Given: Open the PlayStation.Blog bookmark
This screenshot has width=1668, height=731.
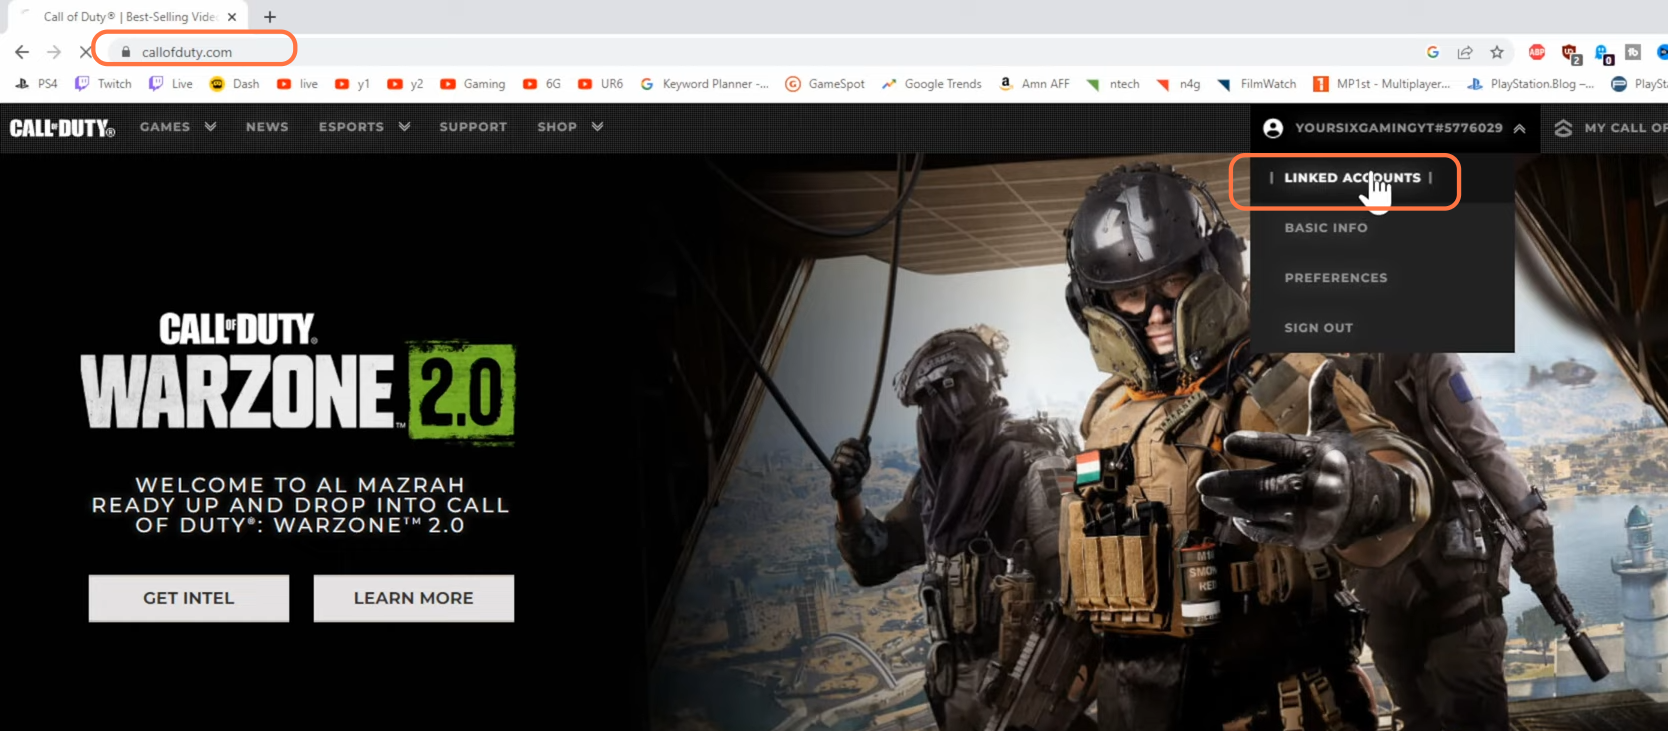Looking at the screenshot, I should click(1530, 84).
